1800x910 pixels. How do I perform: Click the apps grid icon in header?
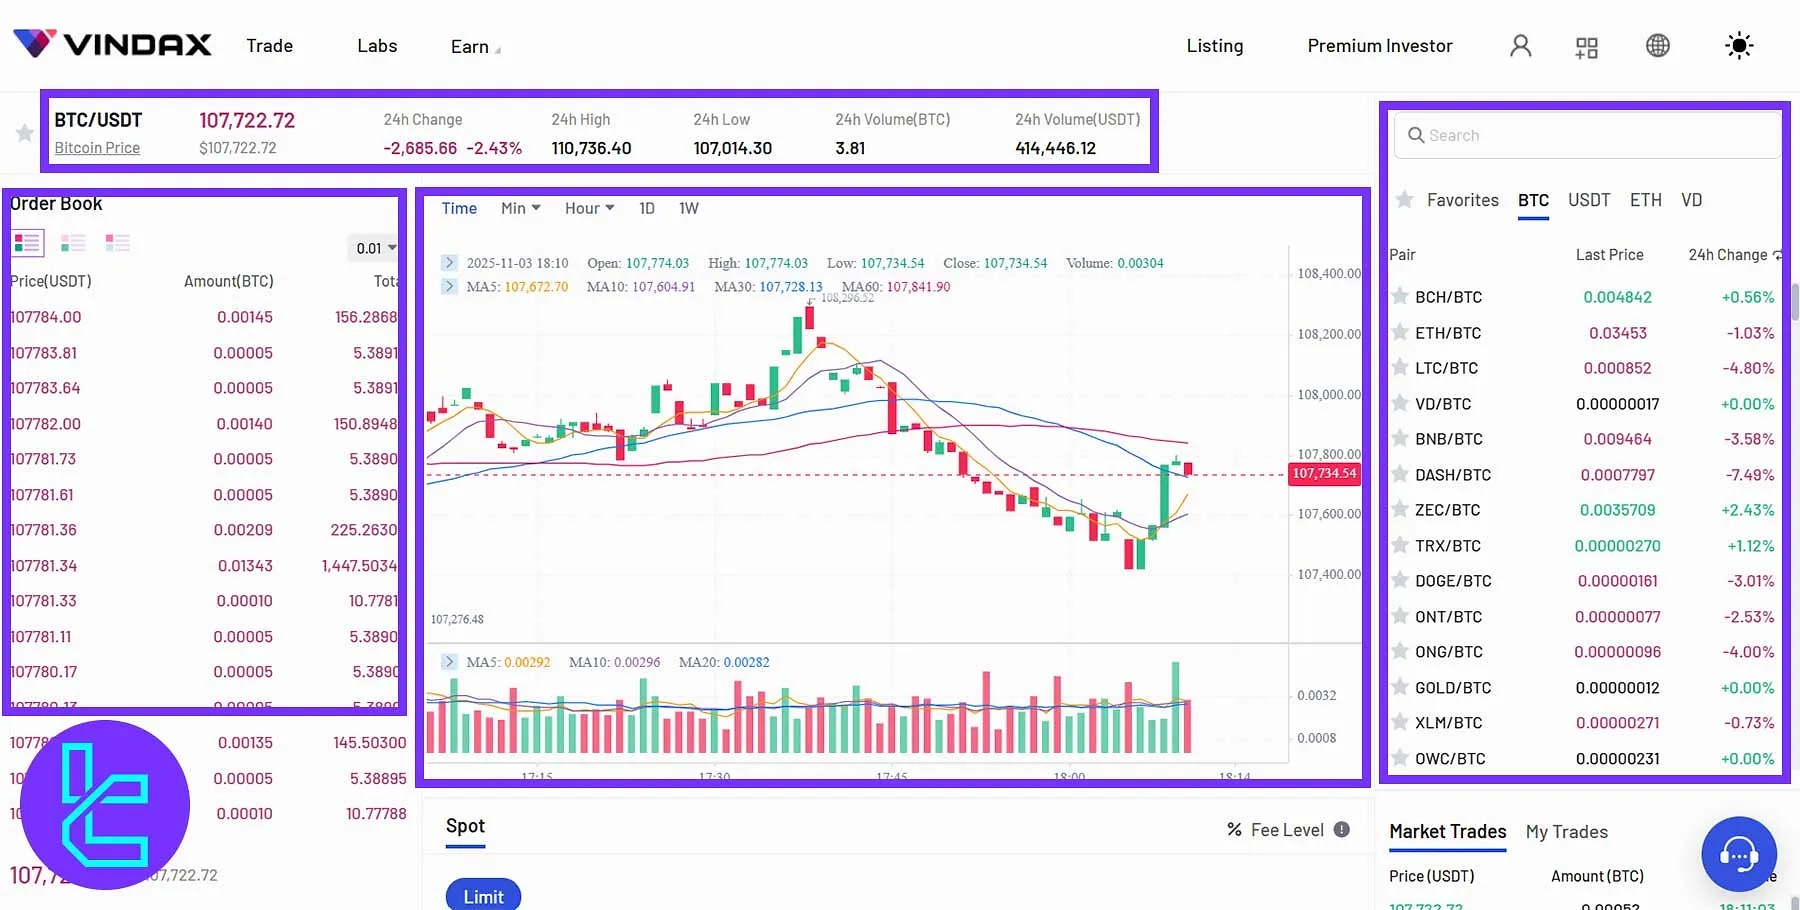1586,46
